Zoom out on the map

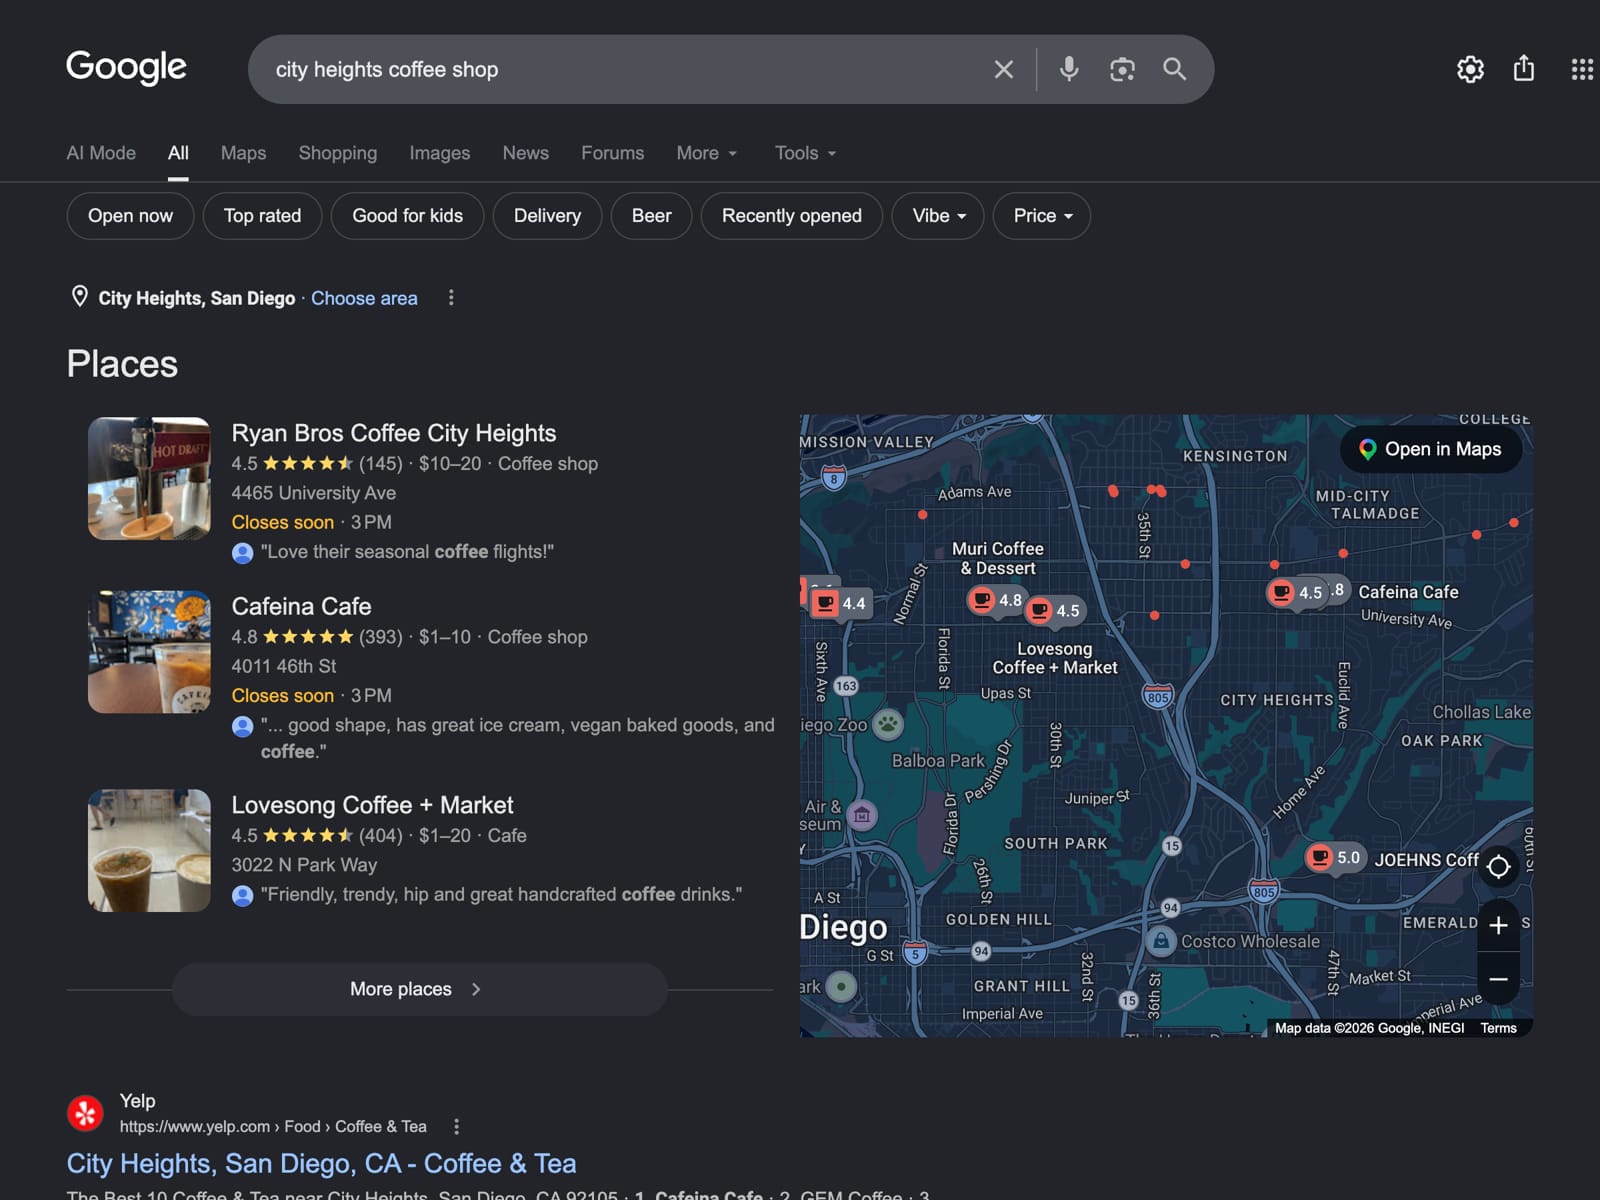pyautogui.click(x=1498, y=980)
